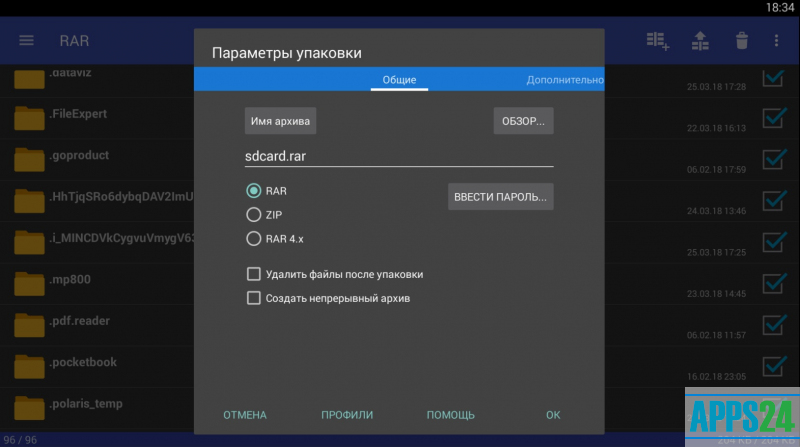Select the .dataviz folder icon
The width and height of the screenshot is (800, 447).
[x=29, y=78]
